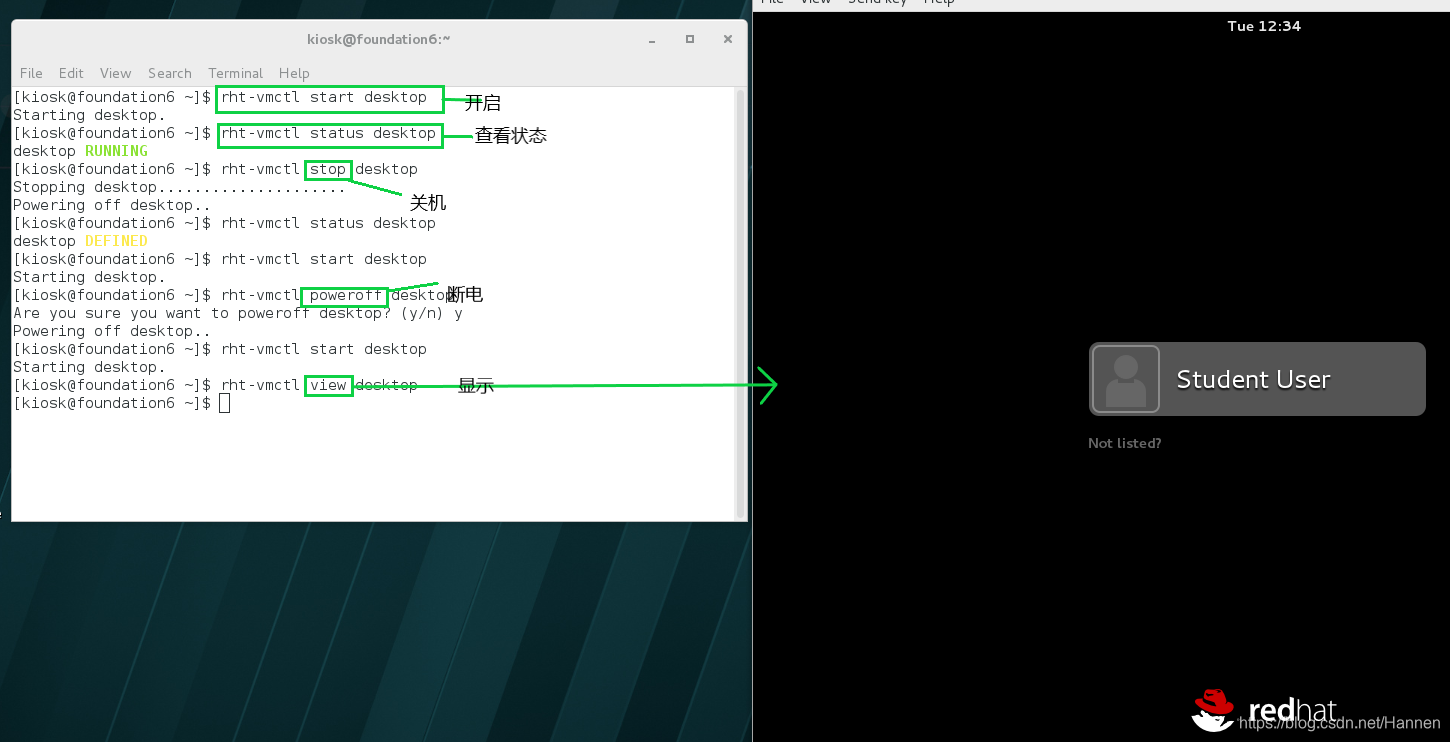Click the terminal's vertical scrollbar
This screenshot has height=742, width=1450.
[x=741, y=303]
